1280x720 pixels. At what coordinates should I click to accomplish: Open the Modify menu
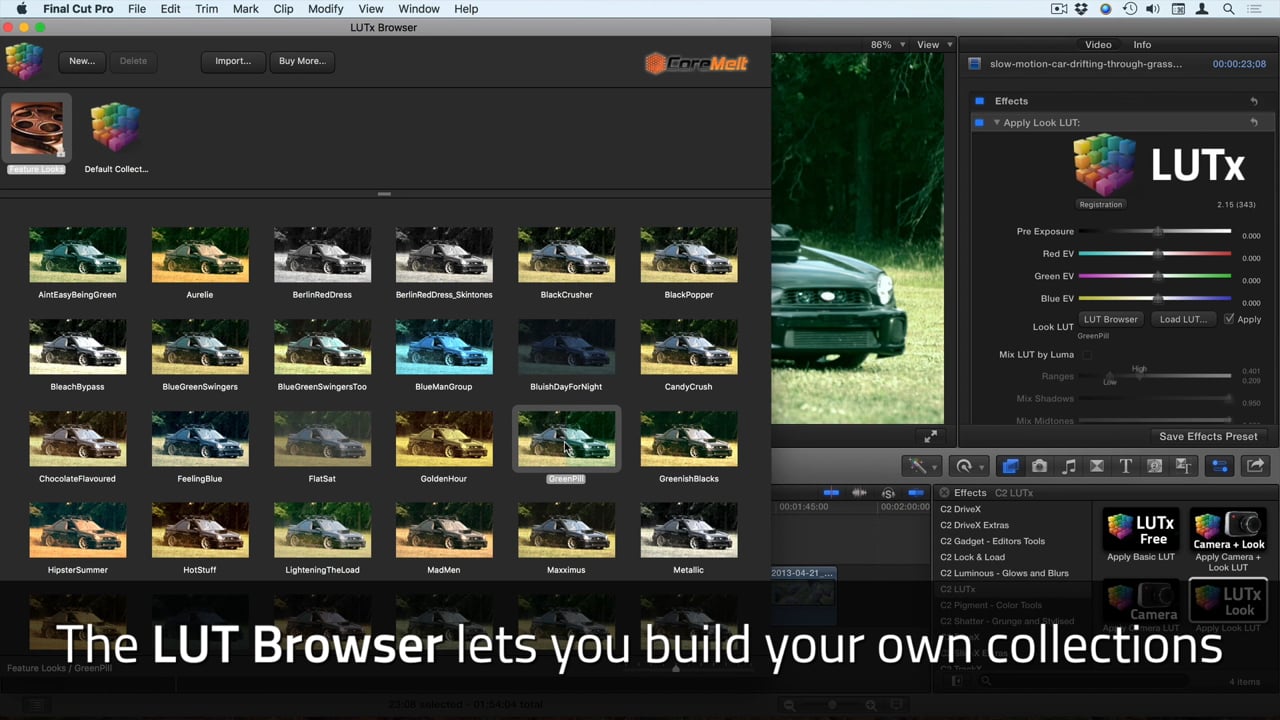326,9
